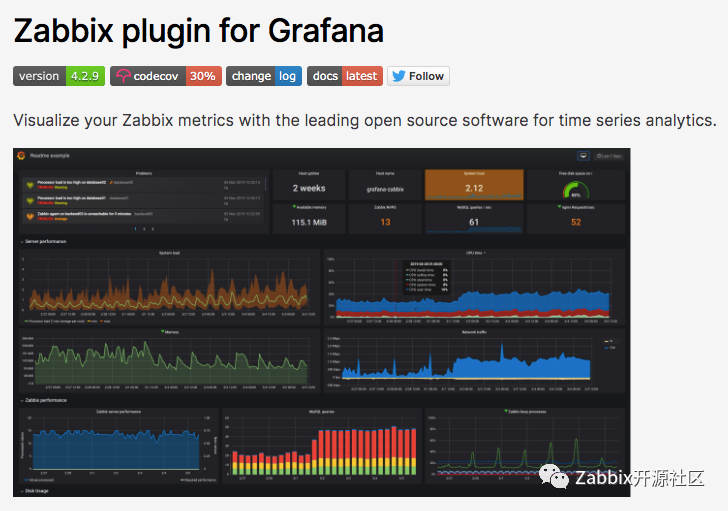Click the codecov umbrella logo icon
This screenshot has width=728, height=511.
[123, 76]
